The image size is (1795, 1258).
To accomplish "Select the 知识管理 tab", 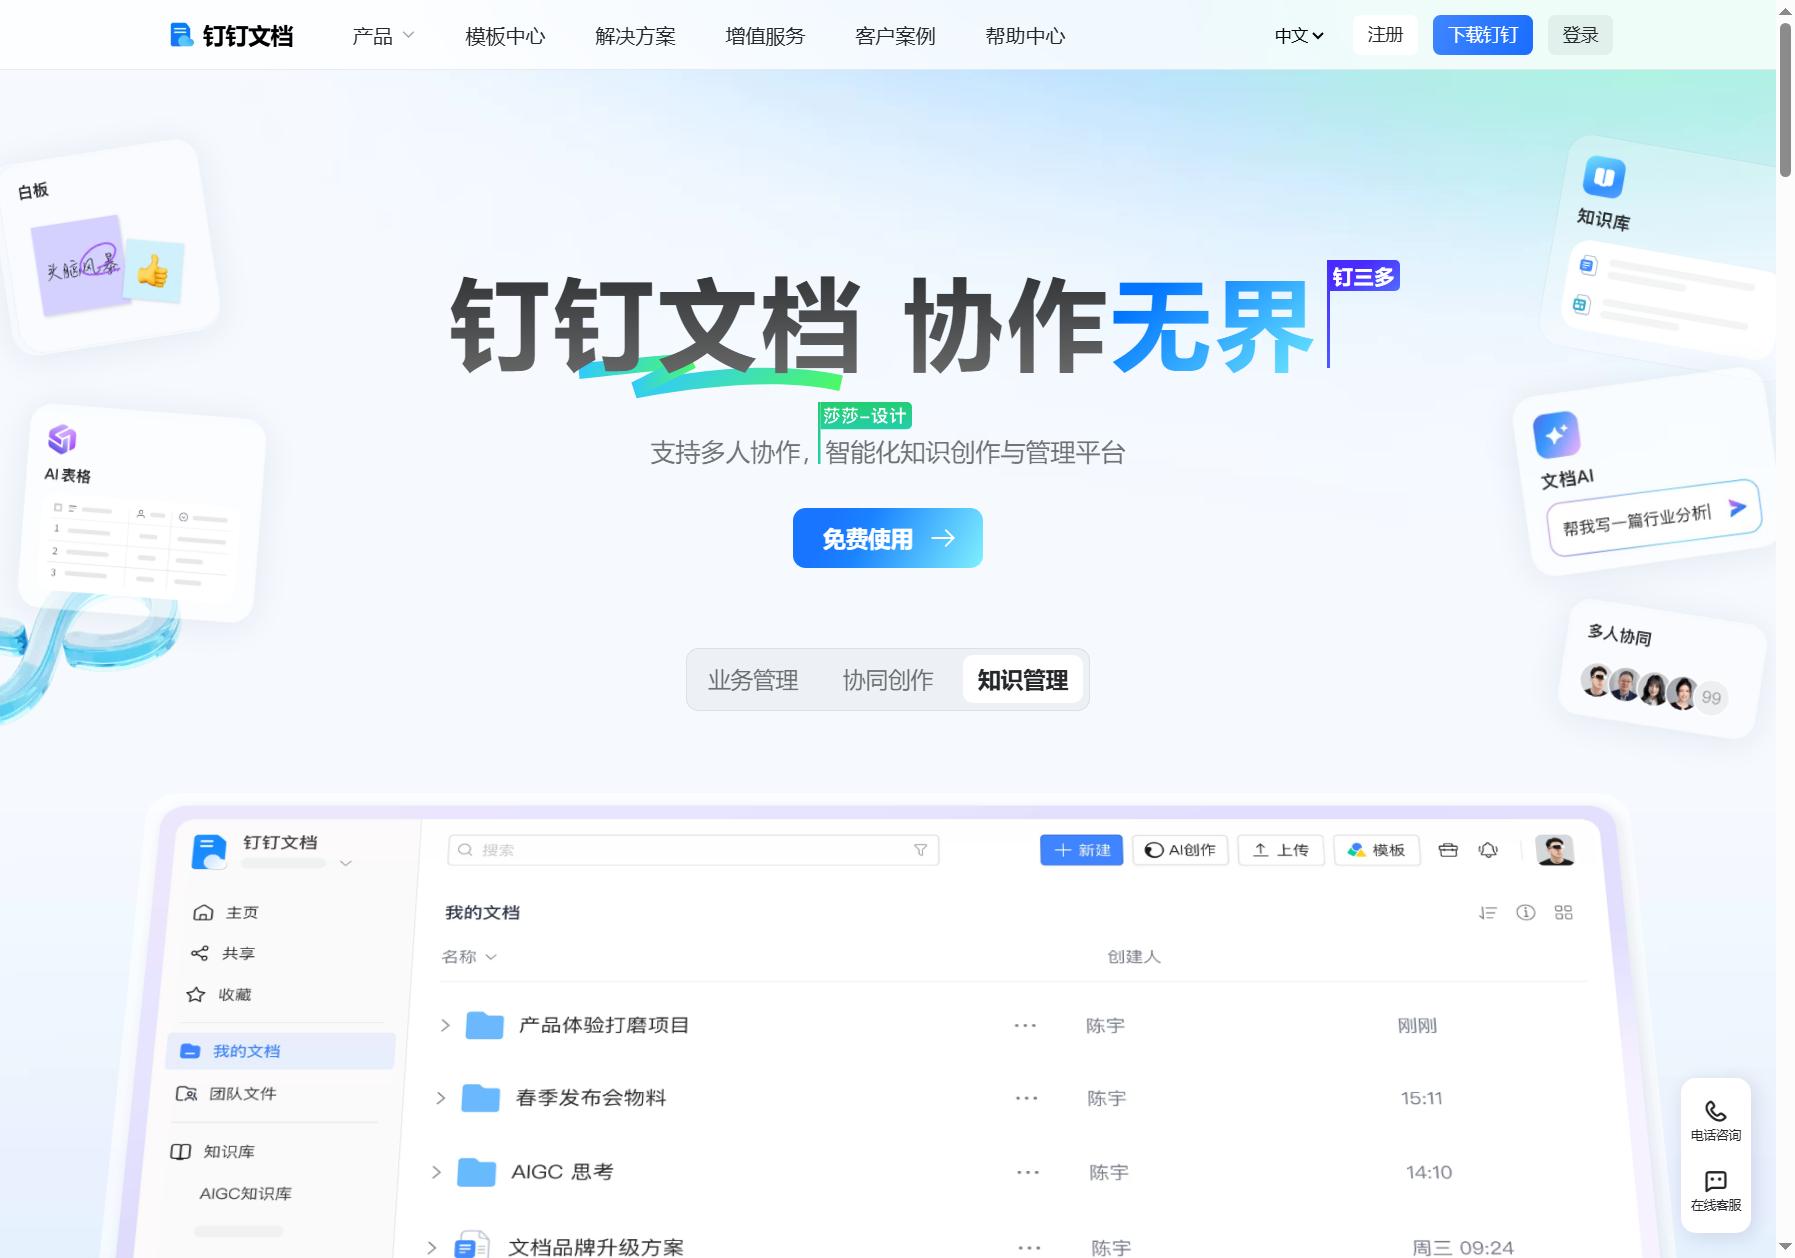I will [x=1023, y=680].
